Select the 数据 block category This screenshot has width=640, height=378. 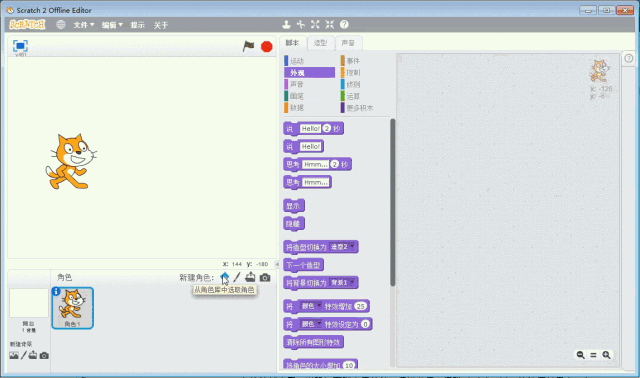[309, 108]
